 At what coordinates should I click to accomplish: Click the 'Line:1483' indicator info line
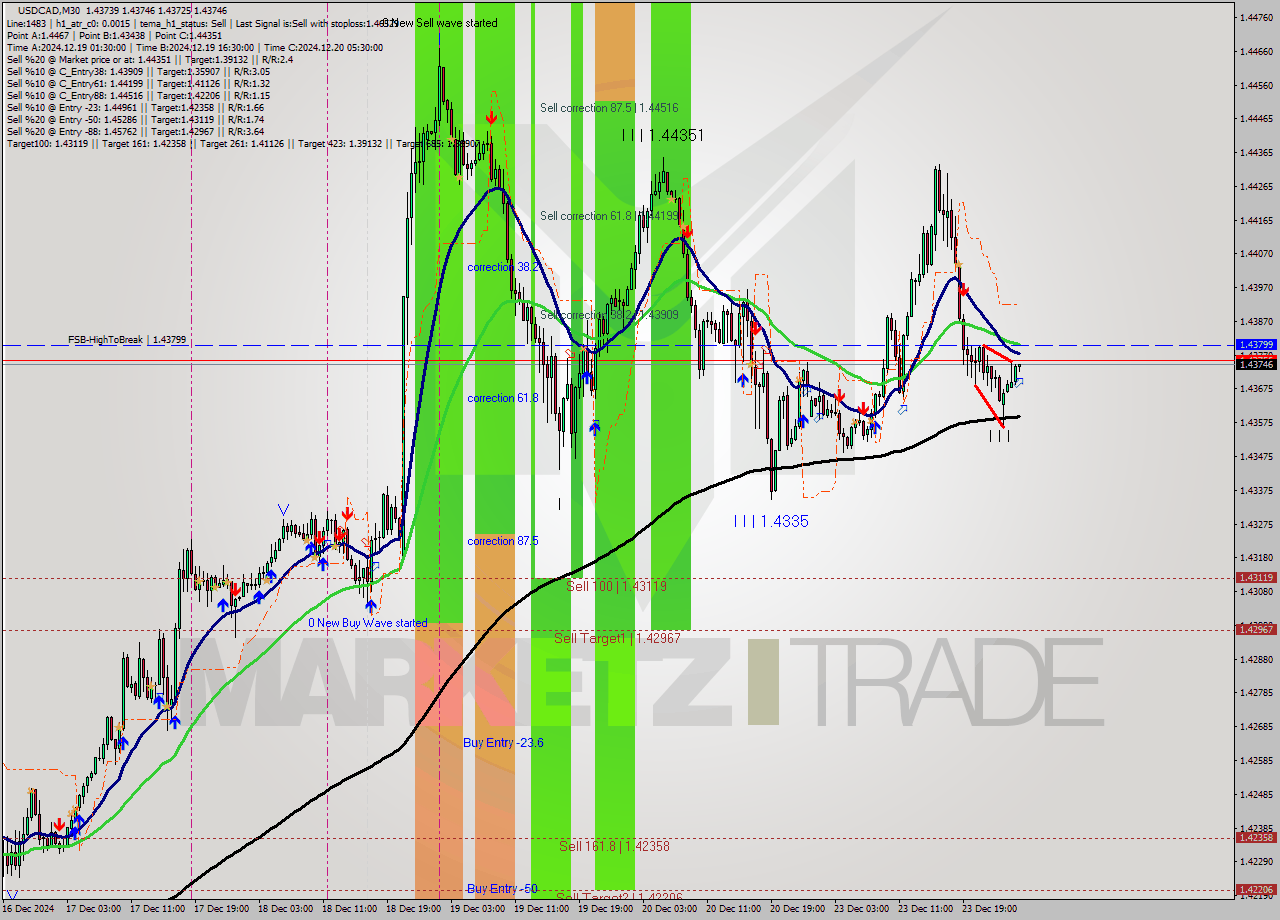(x=202, y=22)
